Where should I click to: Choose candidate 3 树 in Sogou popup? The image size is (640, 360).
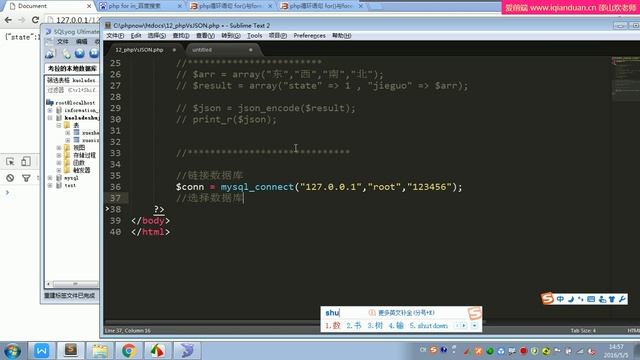click(375, 326)
